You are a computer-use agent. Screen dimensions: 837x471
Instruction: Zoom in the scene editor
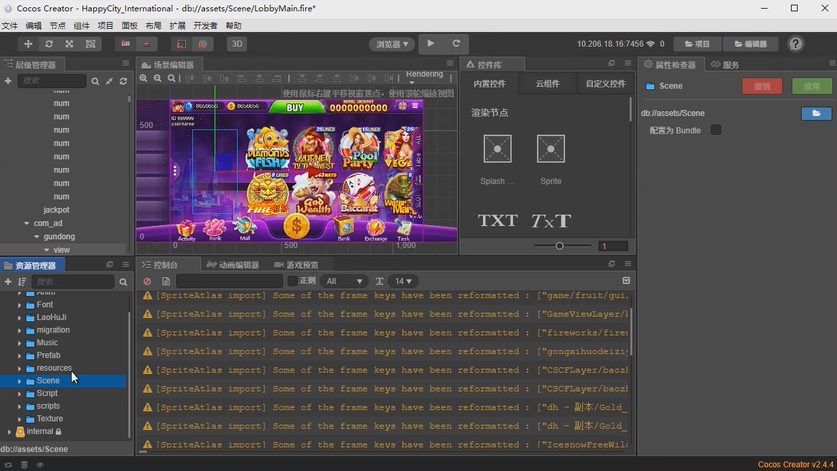click(144, 78)
